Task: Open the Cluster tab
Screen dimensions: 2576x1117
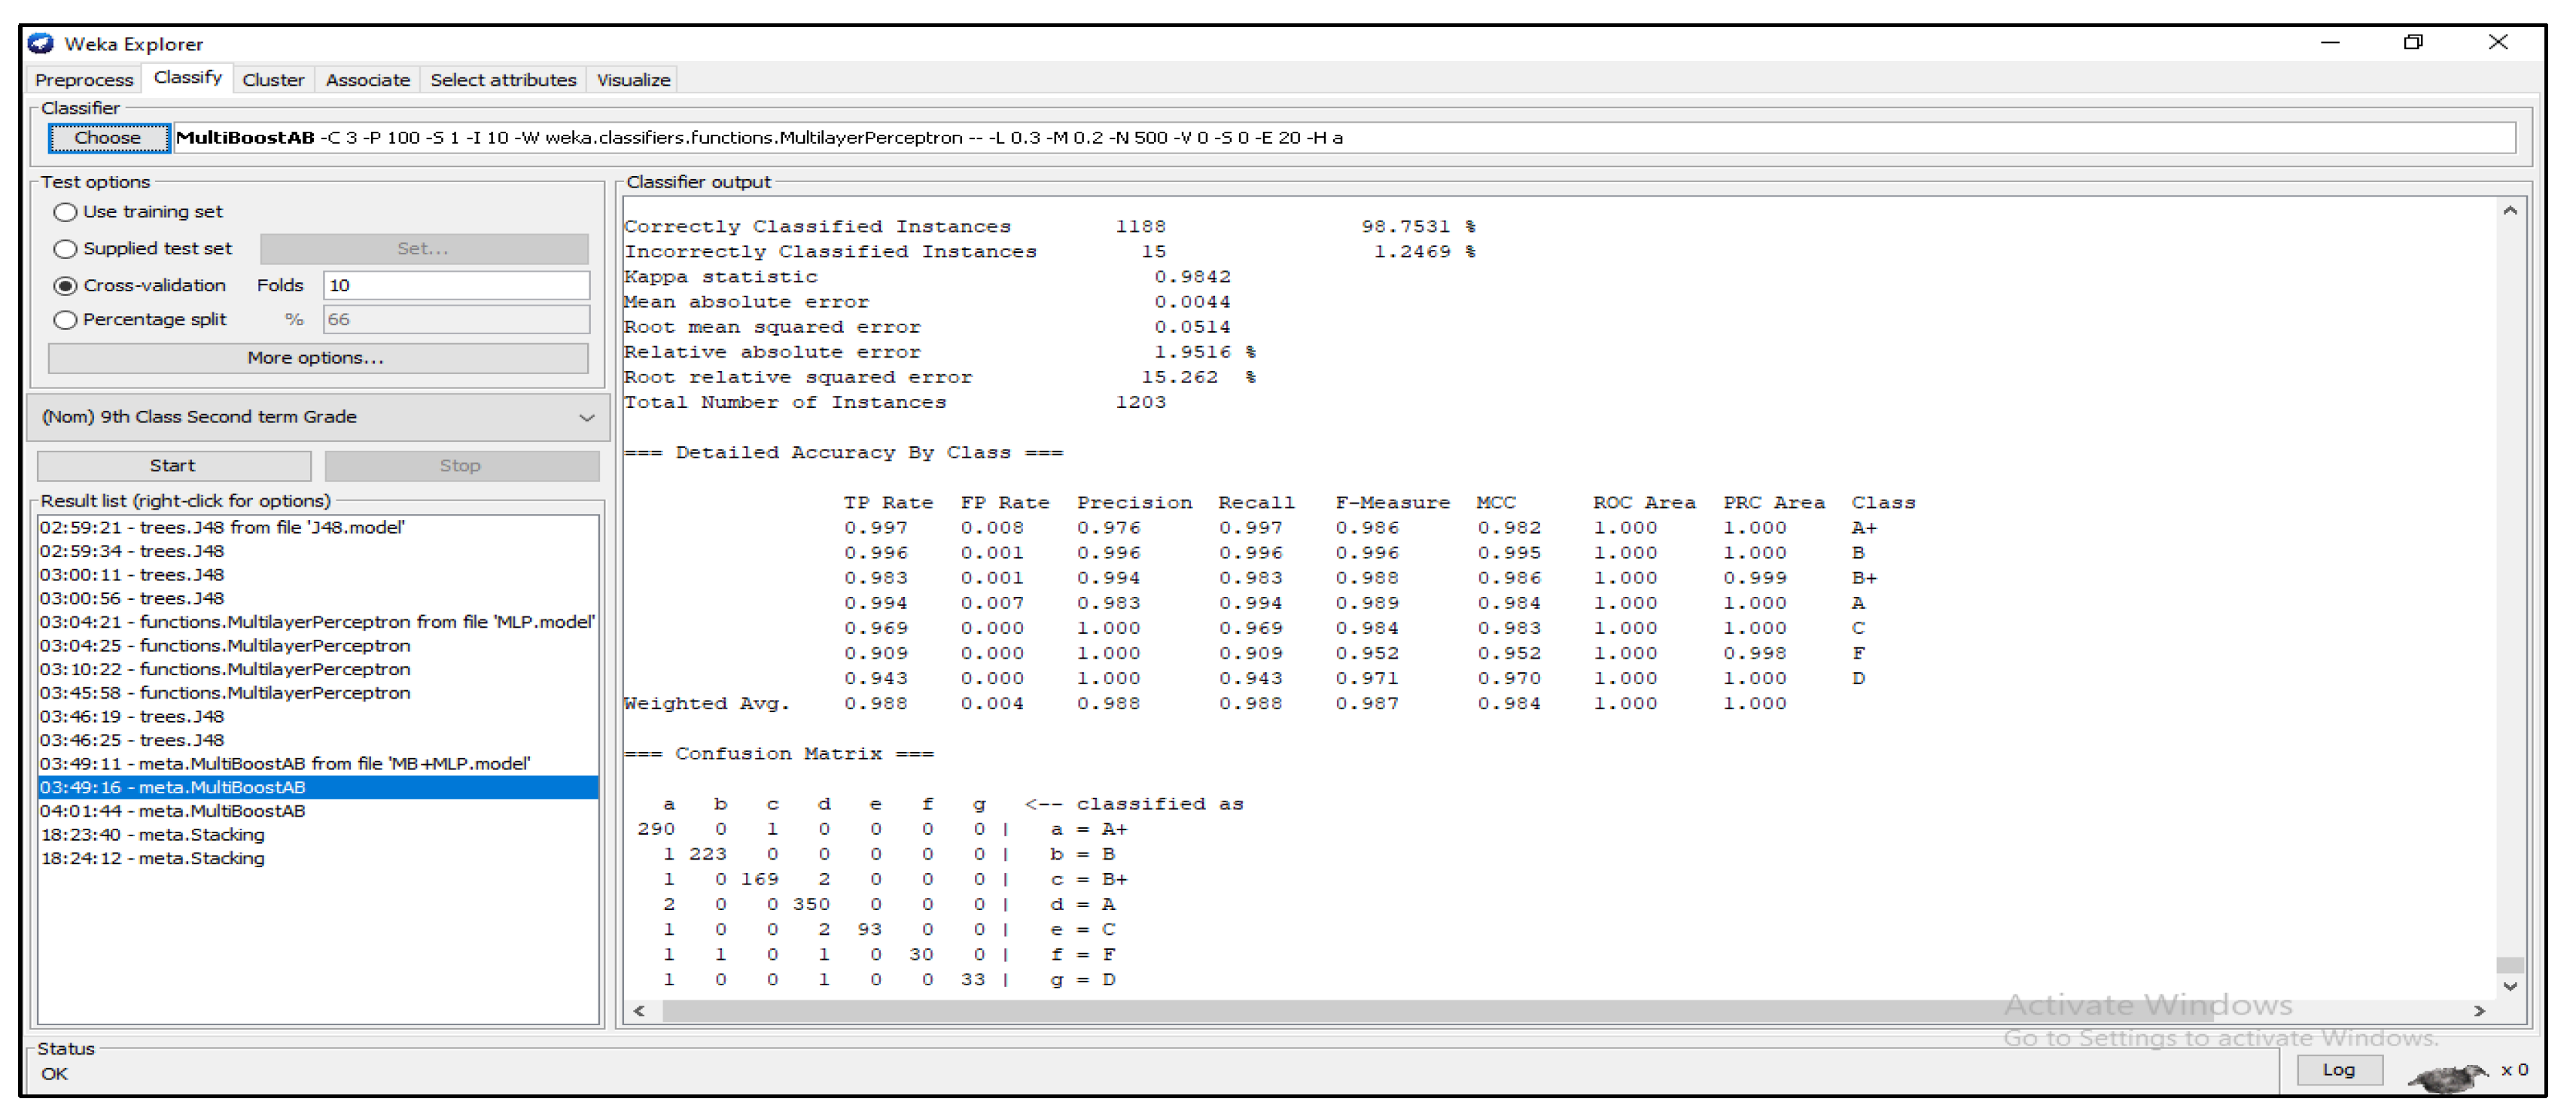Action: [x=273, y=80]
